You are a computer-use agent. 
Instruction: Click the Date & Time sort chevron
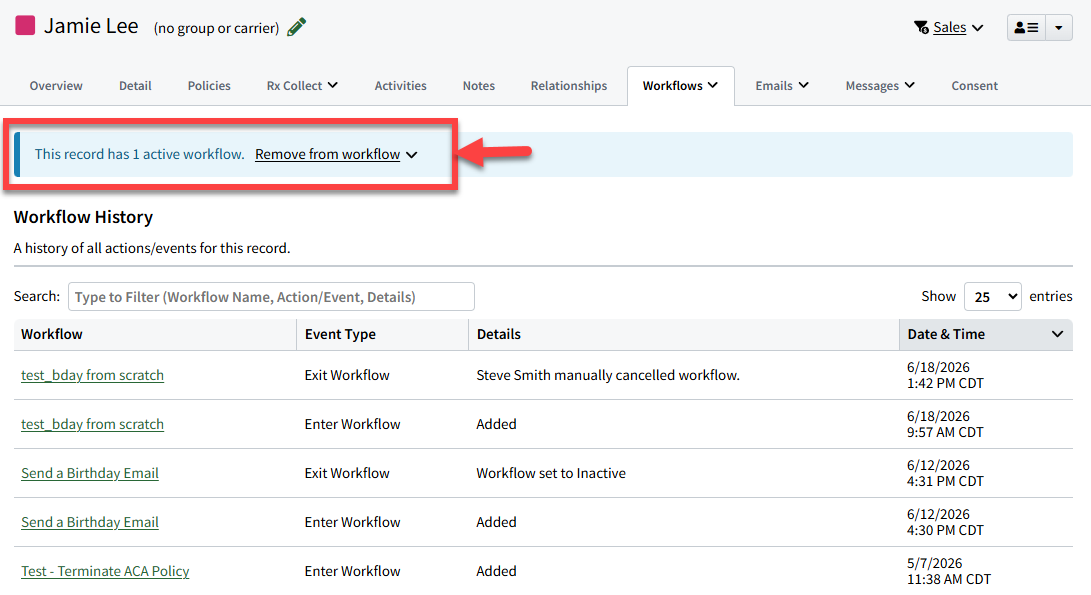coord(1058,334)
